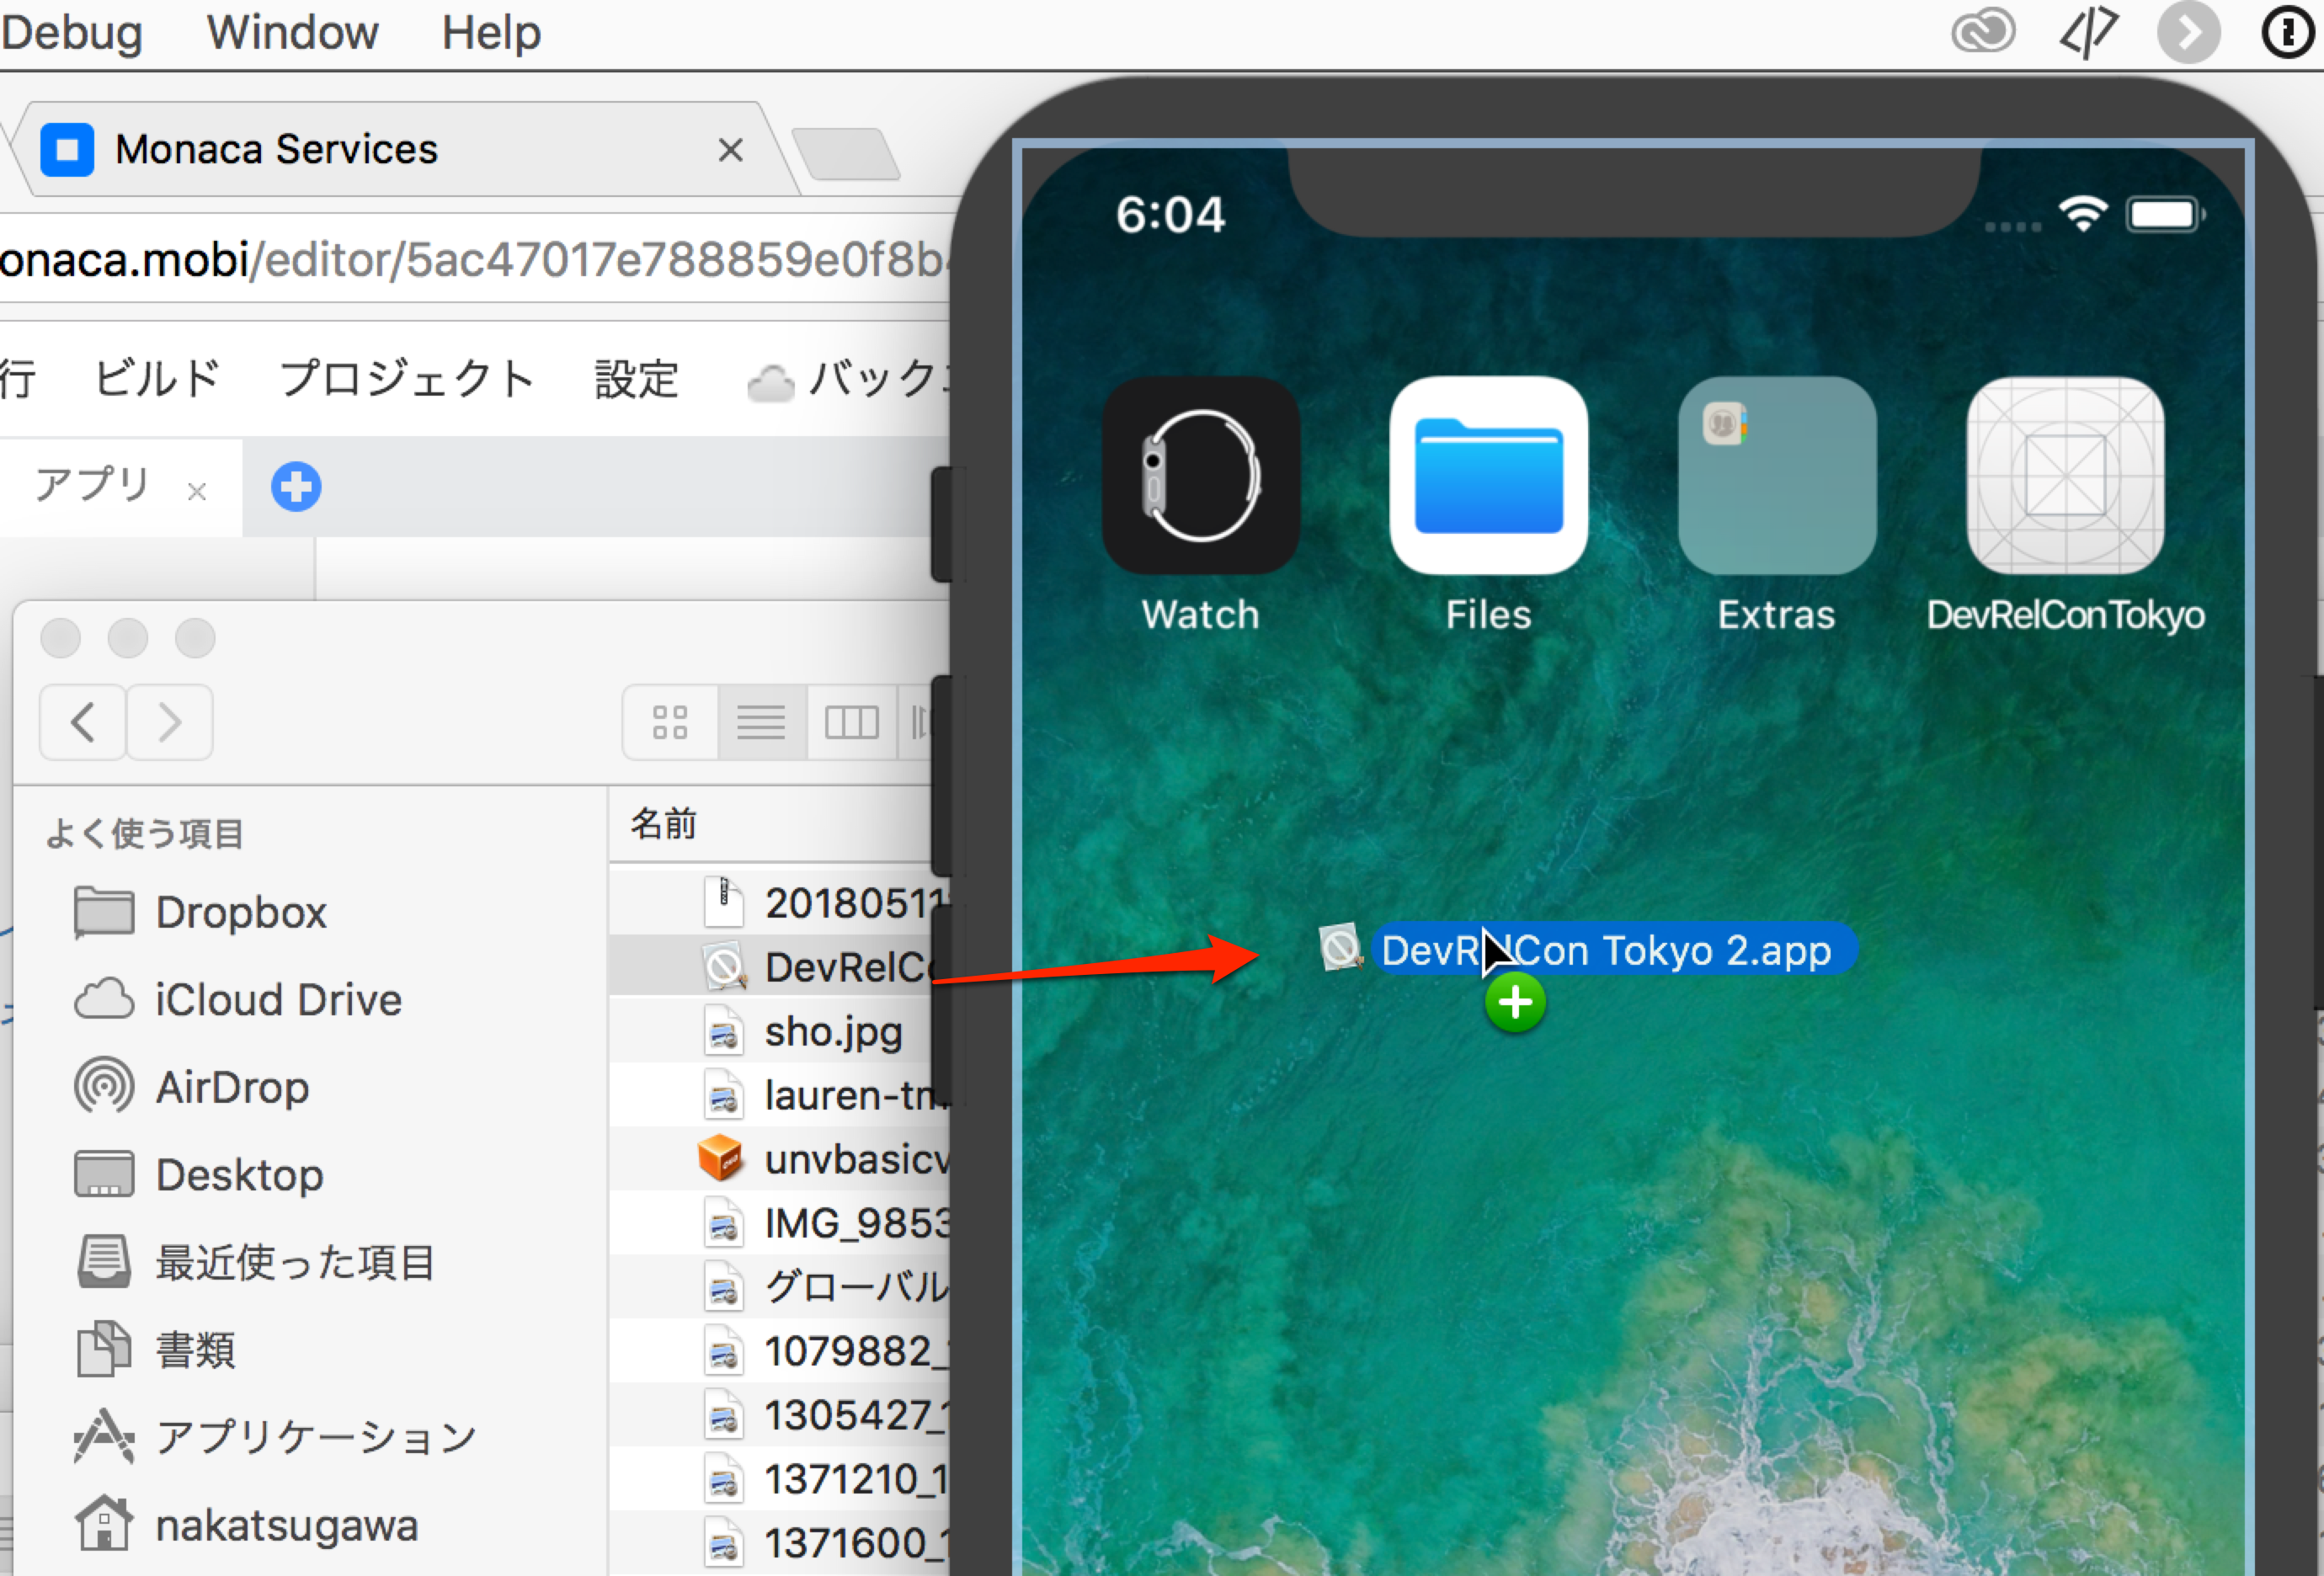Open a new browser tab
Image resolution: width=2324 pixels, height=1576 pixels.
pyautogui.click(x=847, y=153)
